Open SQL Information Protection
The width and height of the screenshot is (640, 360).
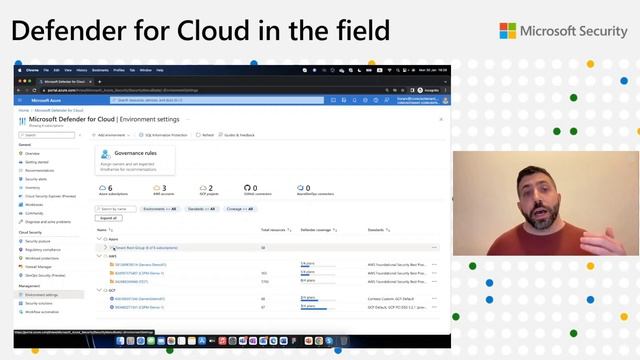(163, 135)
